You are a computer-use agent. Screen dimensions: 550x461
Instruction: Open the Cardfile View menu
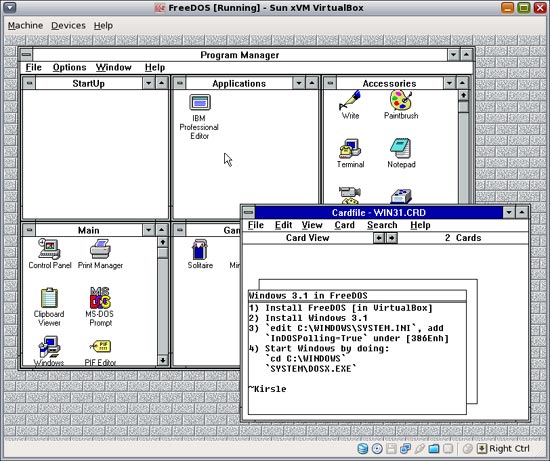click(312, 225)
